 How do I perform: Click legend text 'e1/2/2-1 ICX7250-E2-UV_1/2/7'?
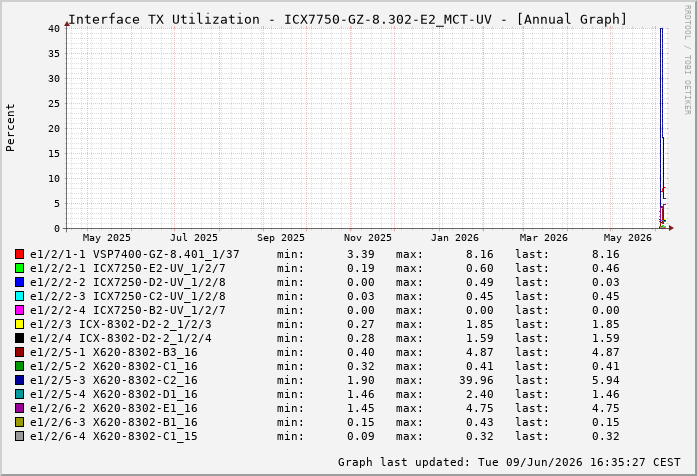coord(128,268)
